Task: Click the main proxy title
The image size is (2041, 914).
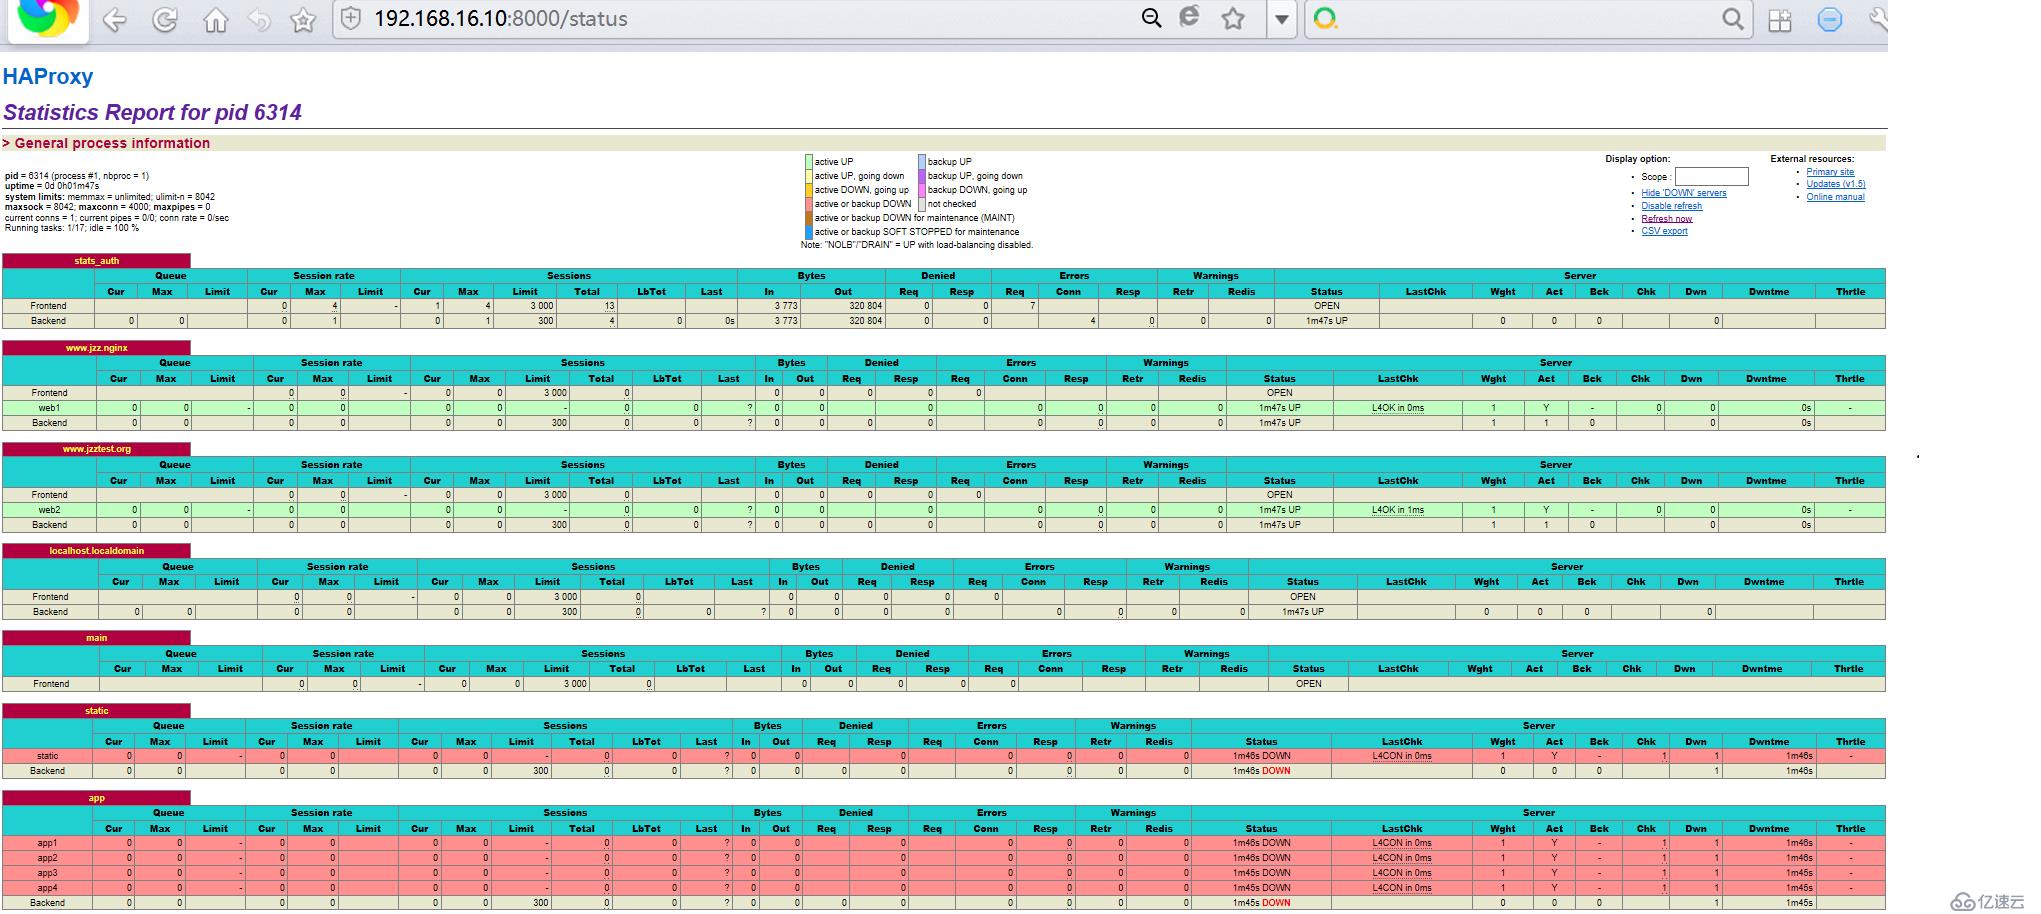Action: (96, 638)
